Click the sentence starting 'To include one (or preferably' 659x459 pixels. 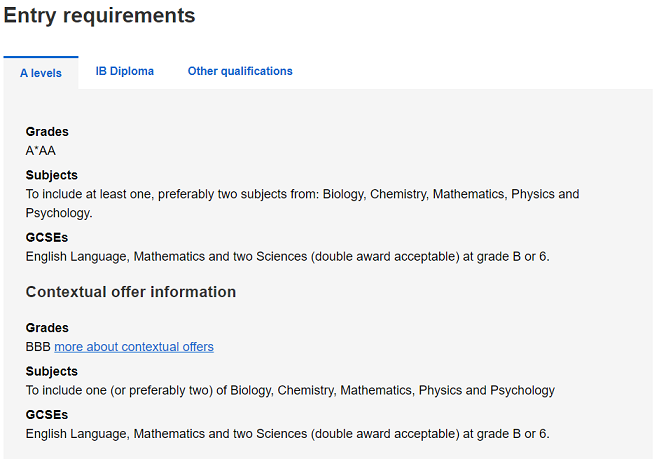(x=290, y=390)
